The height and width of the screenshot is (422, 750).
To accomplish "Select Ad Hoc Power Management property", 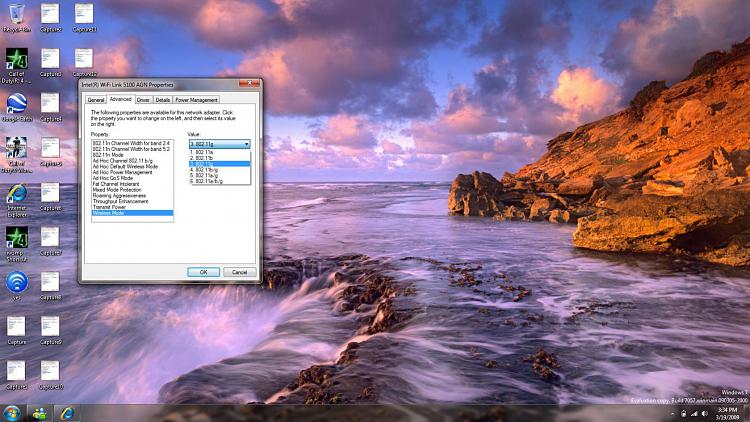I will pos(132,172).
